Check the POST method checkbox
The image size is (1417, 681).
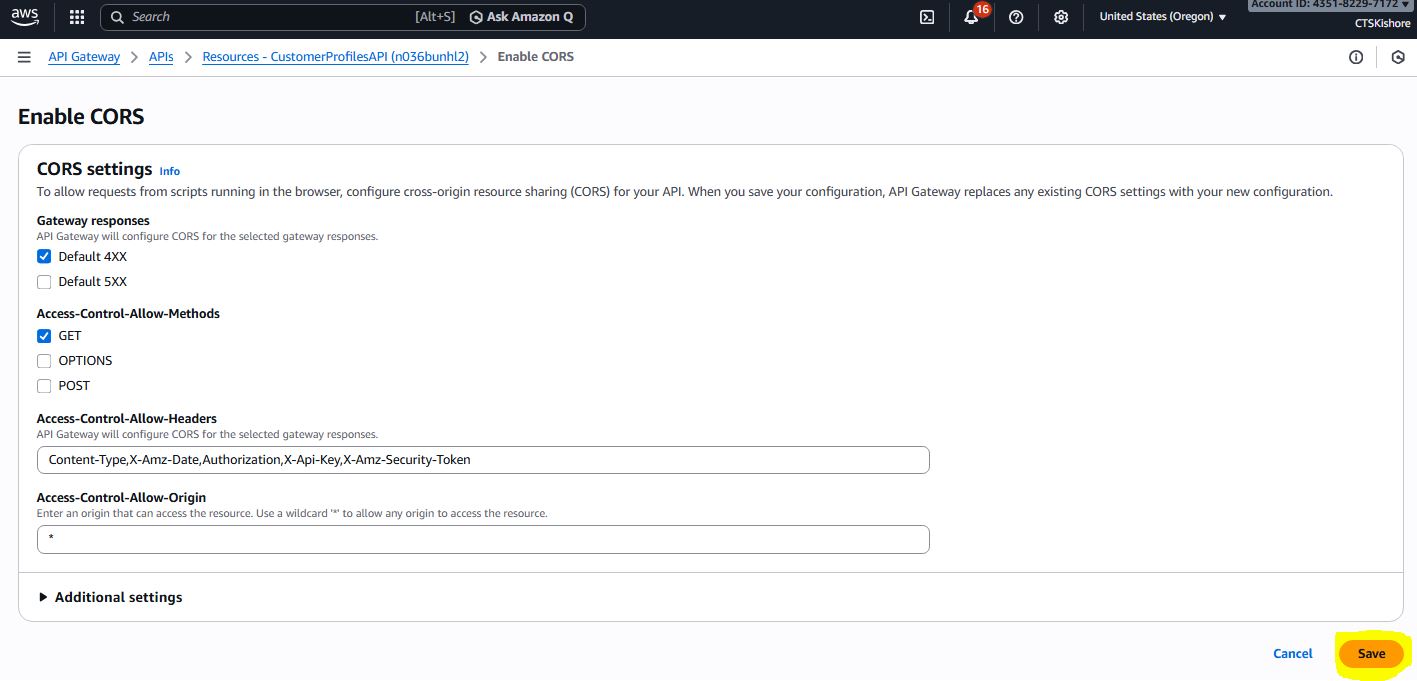[x=44, y=386]
